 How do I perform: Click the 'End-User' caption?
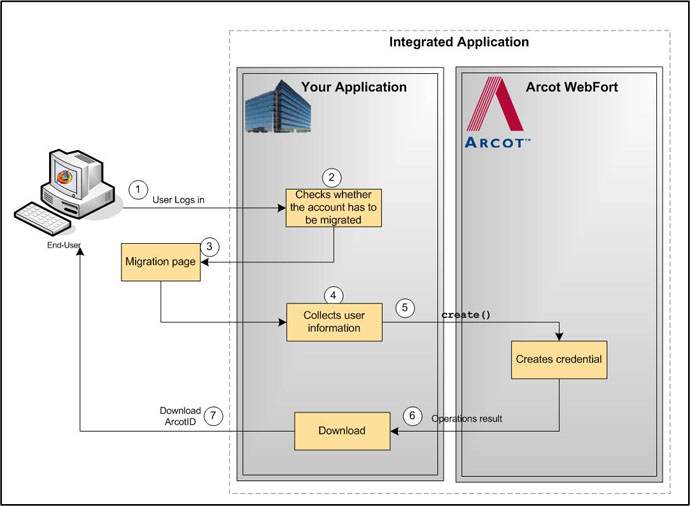(x=64, y=245)
